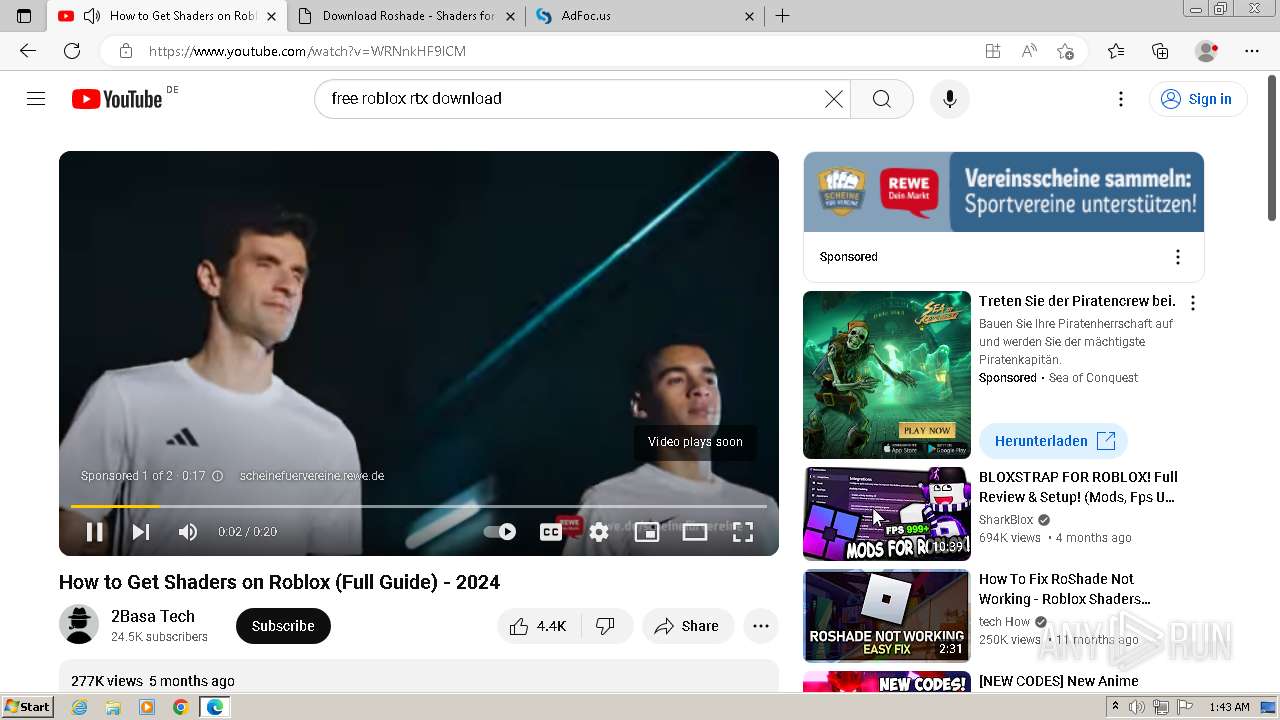Go back in browser history
Image resolution: width=1280 pixels, height=720 pixels.
28,51
